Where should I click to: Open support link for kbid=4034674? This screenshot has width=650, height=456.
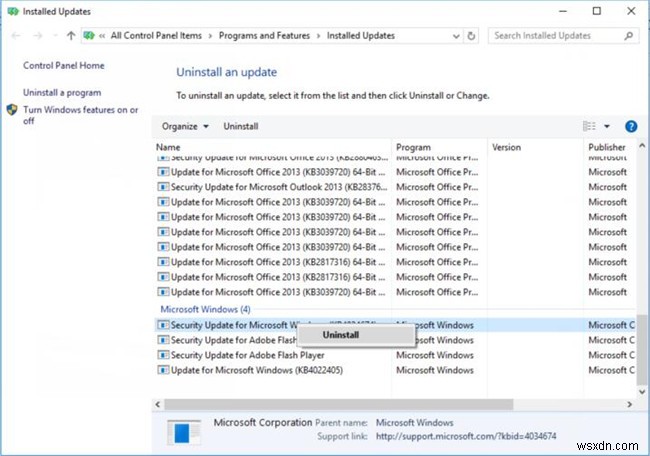click(466, 437)
